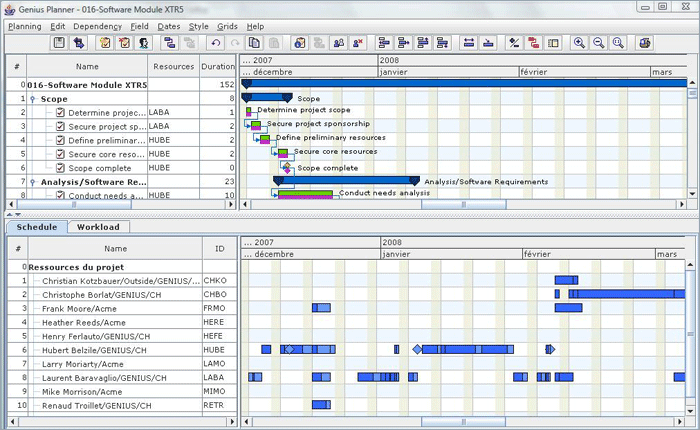The width and height of the screenshot is (700, 430).
Task: Click the percent complete toolbar icon
Action: click(x=514, y=43)
